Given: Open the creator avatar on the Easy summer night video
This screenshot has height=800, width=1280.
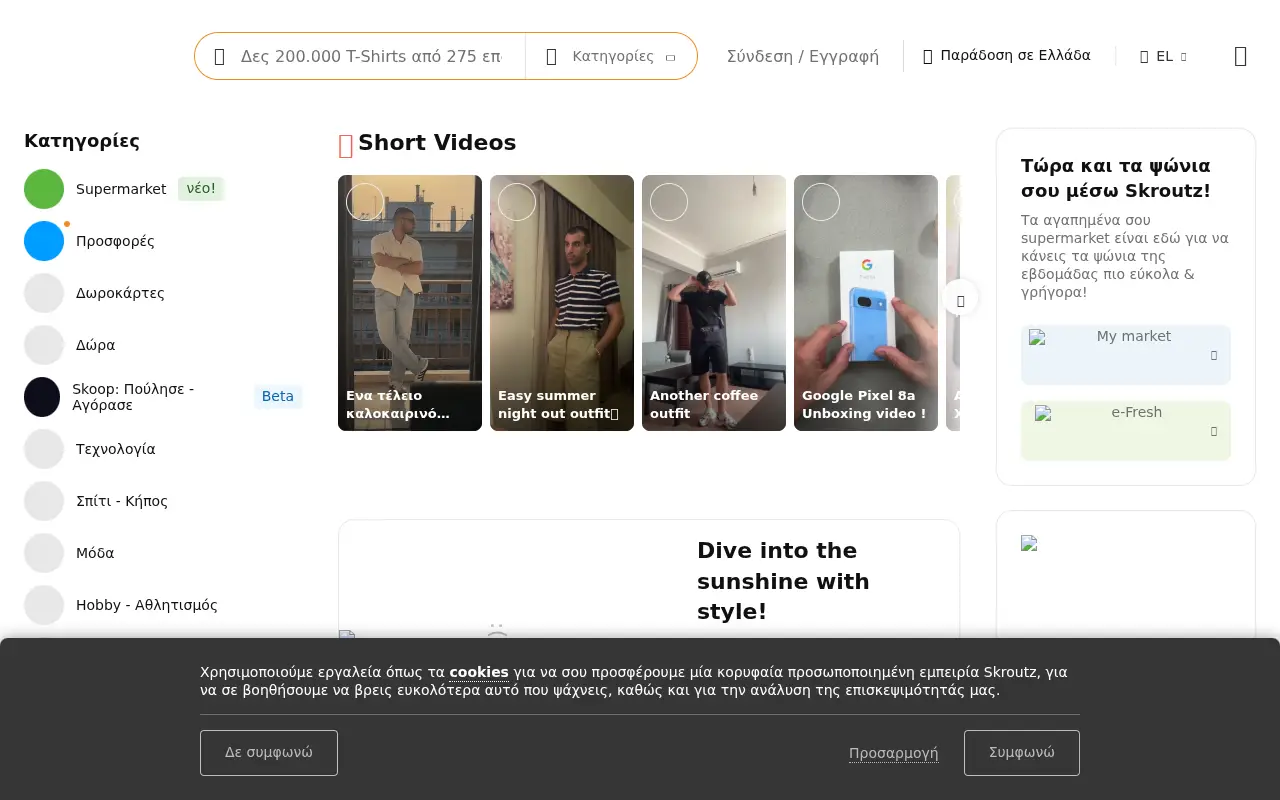Looking at the screenshot, I should [x=517, y=202].
